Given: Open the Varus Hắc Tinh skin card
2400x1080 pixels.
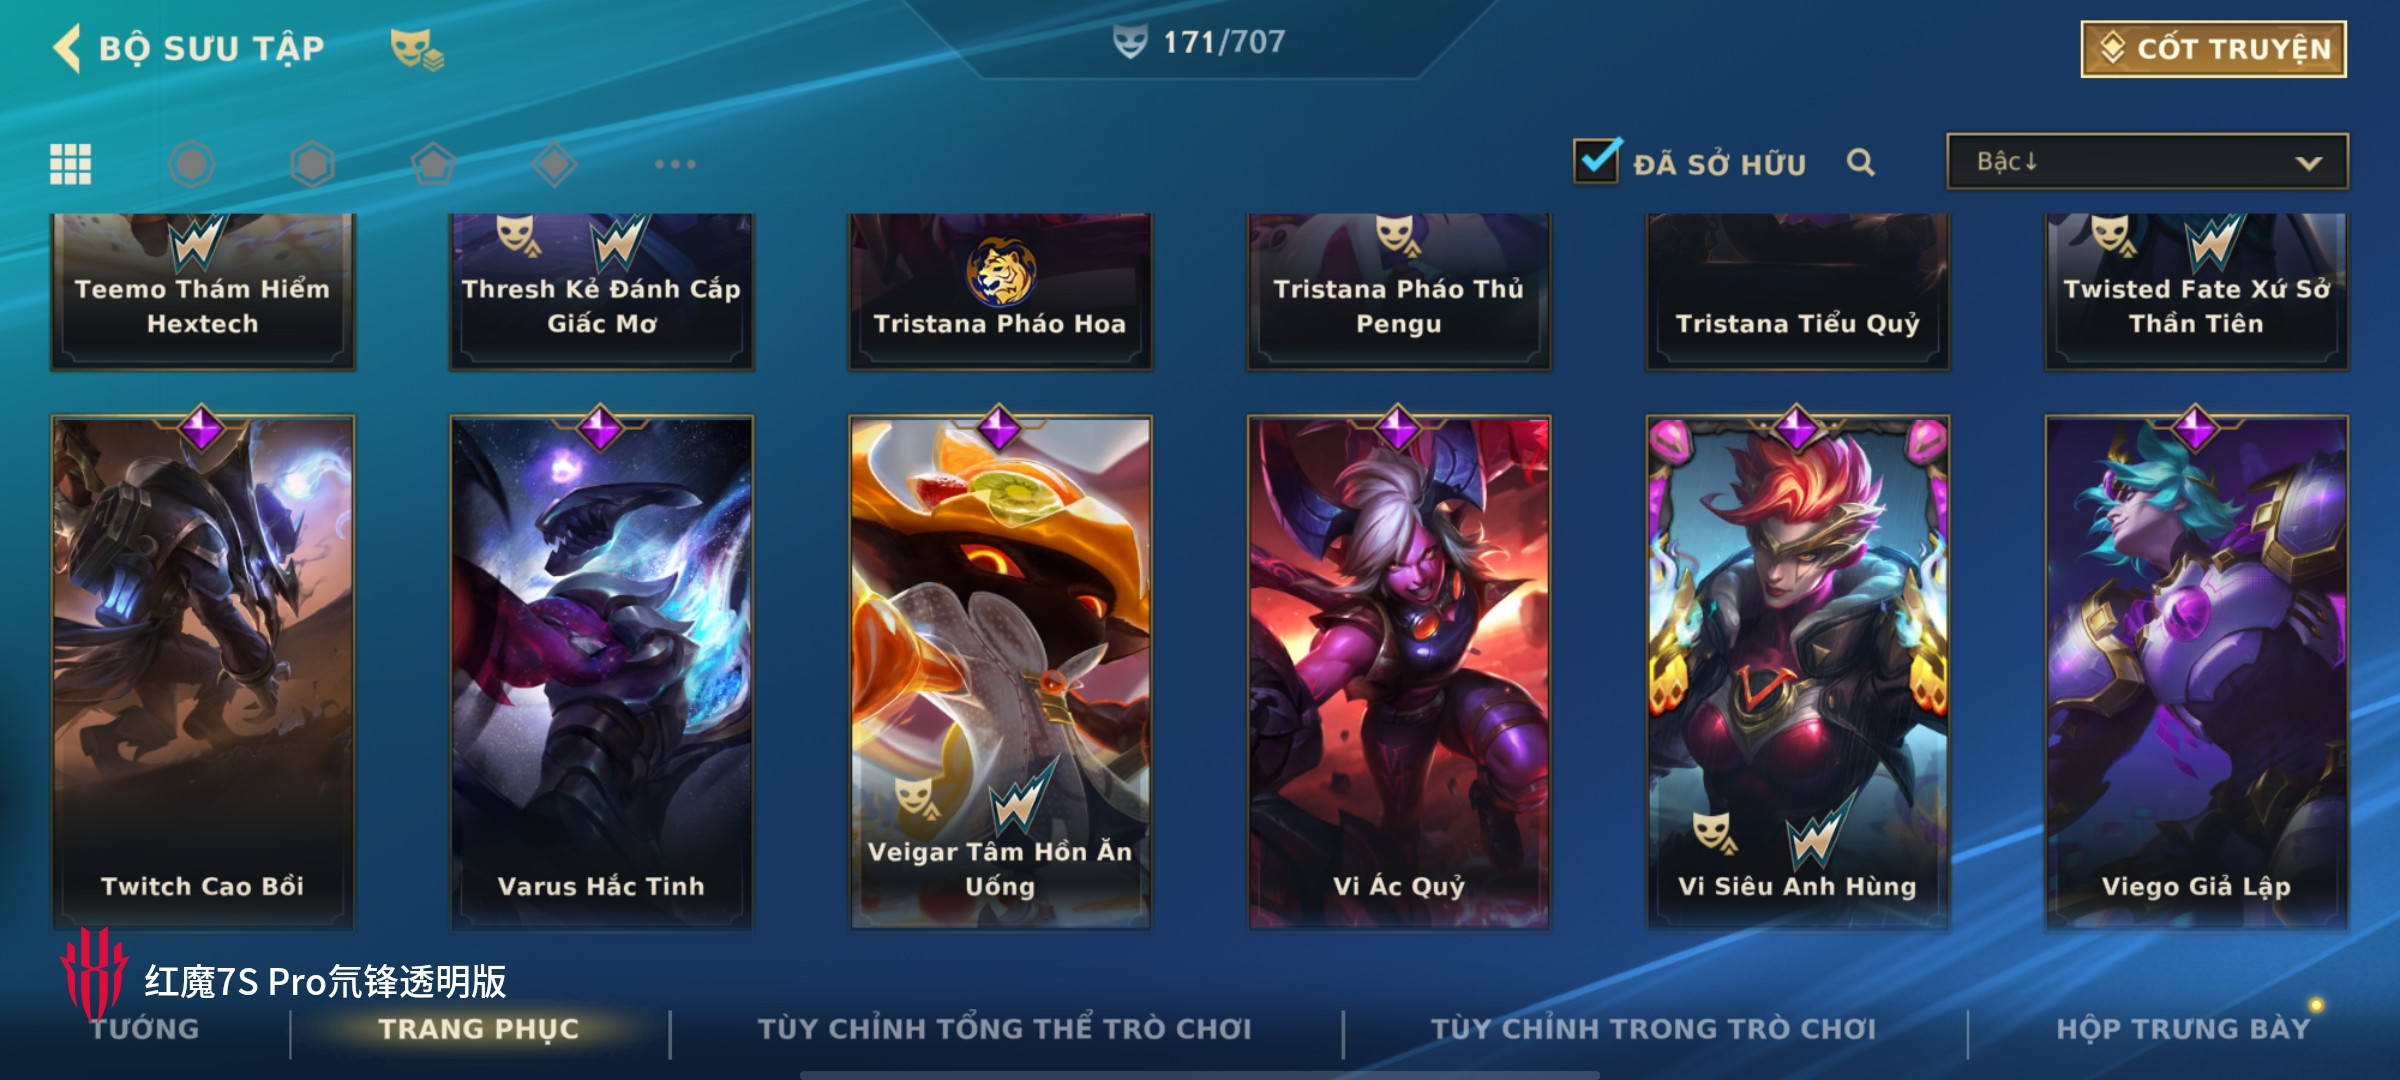Looking at the screenshot, I should 601,672.
